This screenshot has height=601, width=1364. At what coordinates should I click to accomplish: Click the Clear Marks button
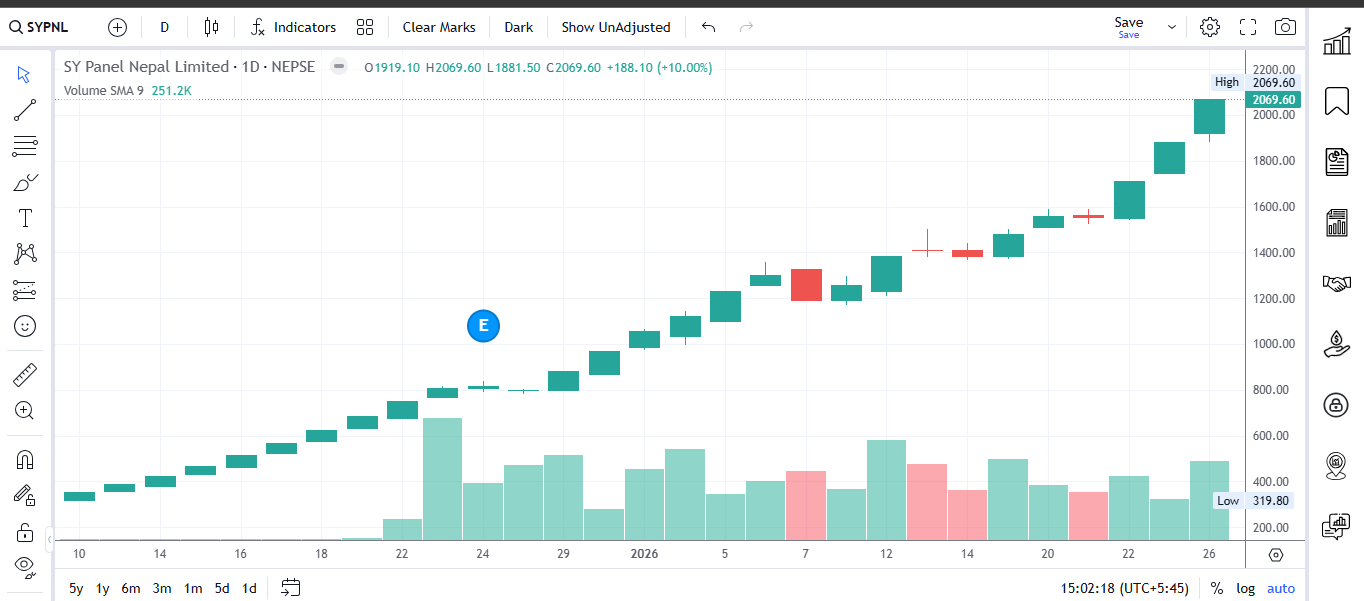(439, 27)
